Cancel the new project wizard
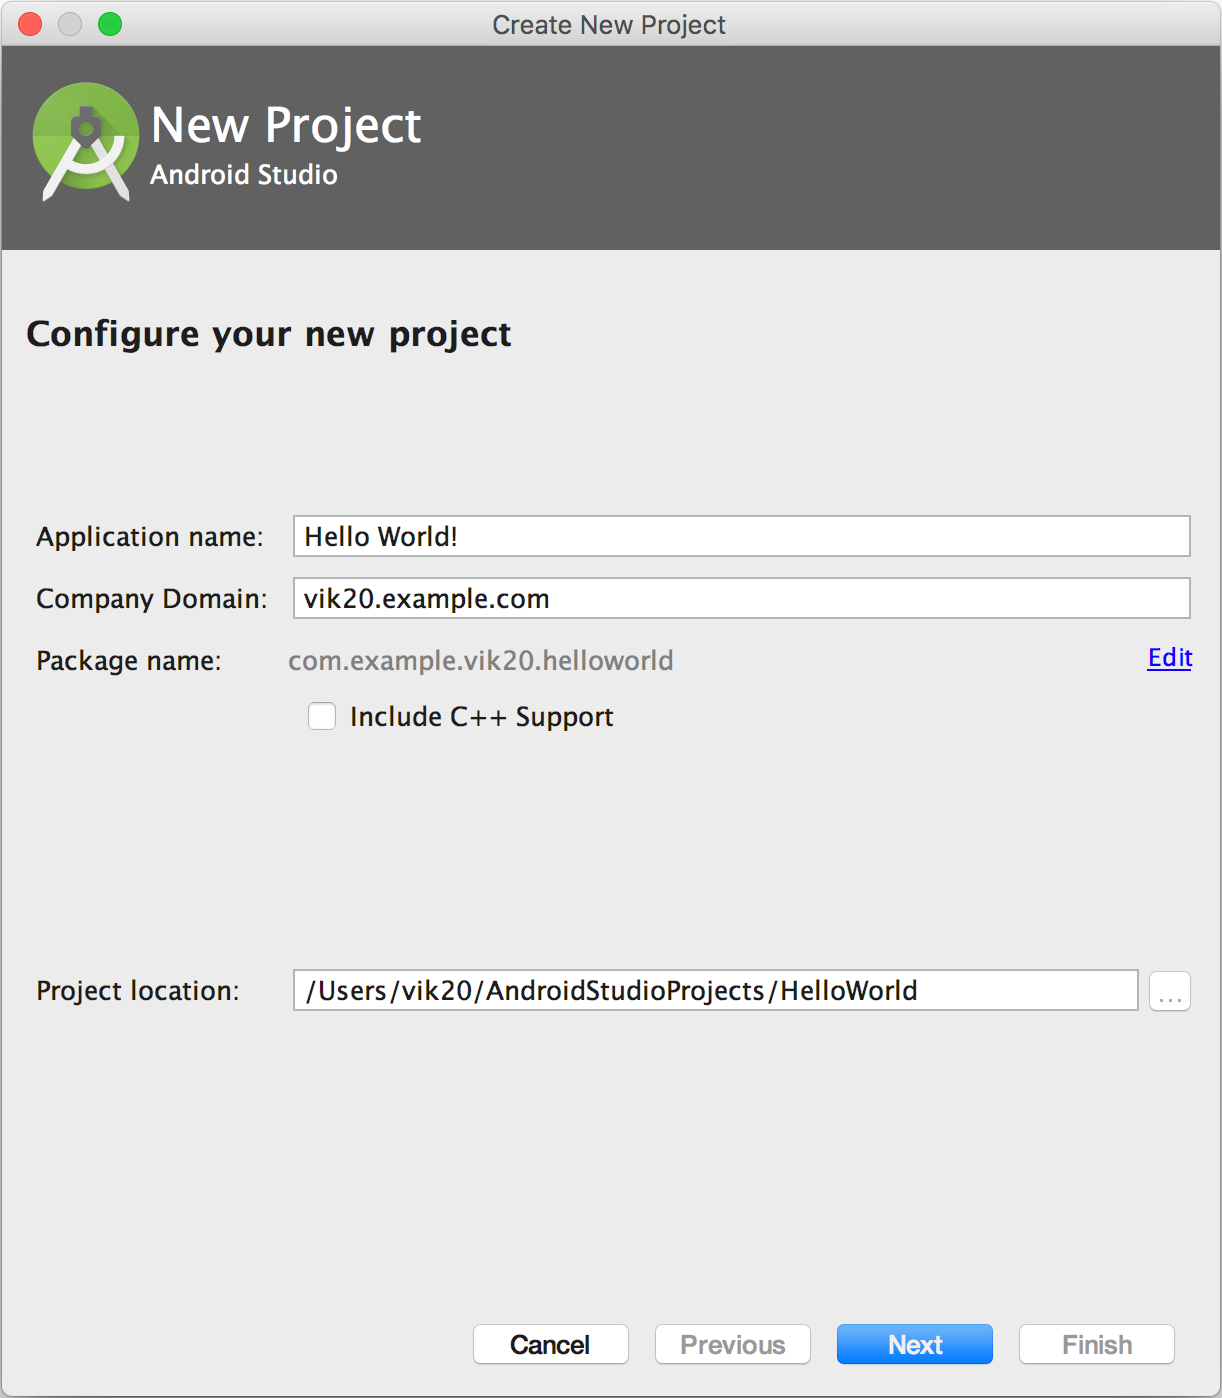 point(550,1344)
